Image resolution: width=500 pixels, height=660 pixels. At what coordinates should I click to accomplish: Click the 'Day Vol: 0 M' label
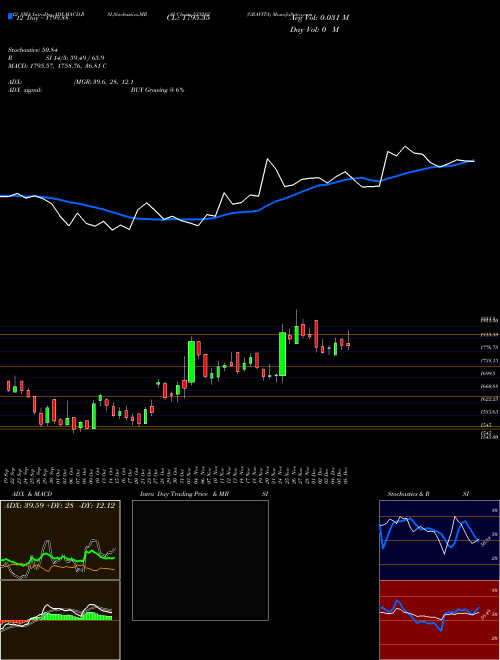pos(314,29)
